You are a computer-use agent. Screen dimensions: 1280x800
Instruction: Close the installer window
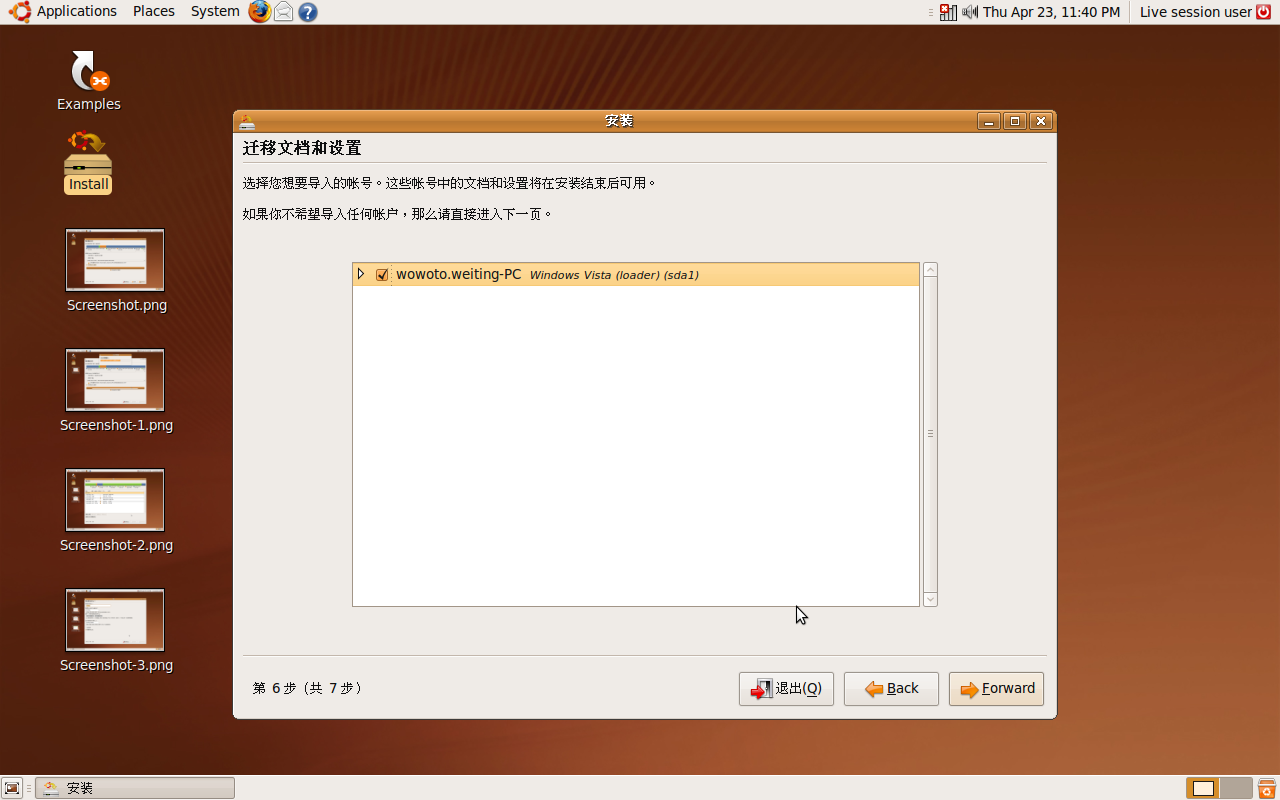coord(1041,121)
